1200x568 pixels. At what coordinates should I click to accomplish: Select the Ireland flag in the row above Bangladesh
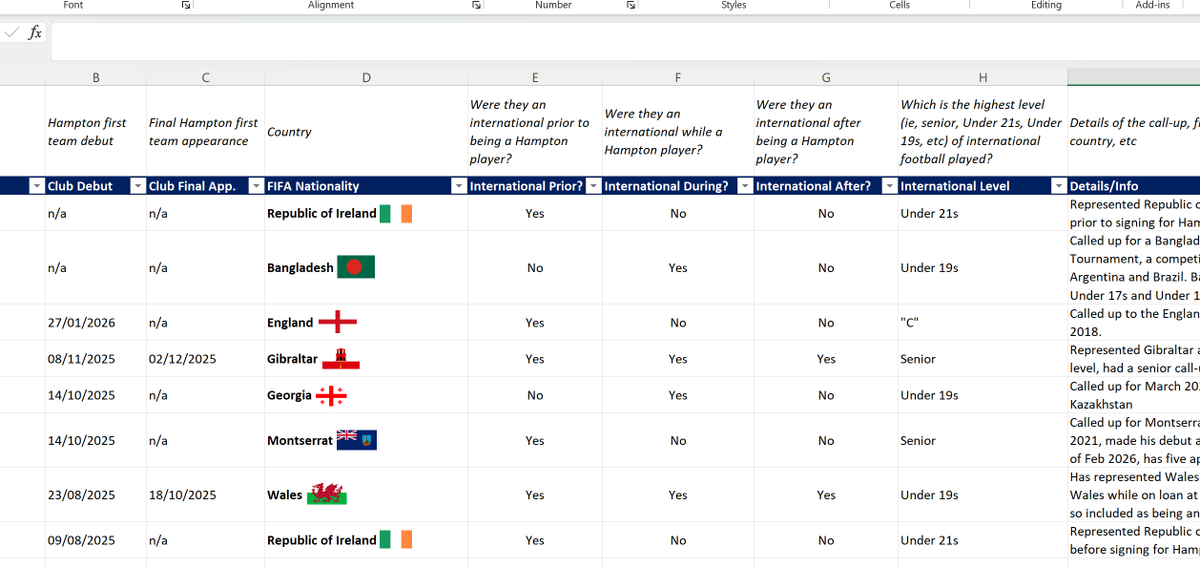(396, 213)
